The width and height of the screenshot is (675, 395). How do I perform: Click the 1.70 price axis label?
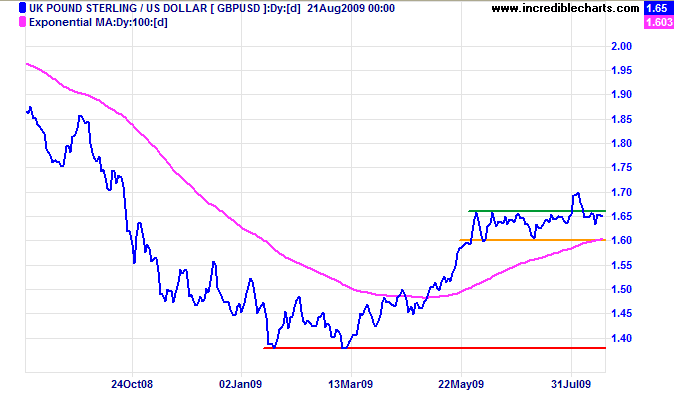(x=621, y=192)
